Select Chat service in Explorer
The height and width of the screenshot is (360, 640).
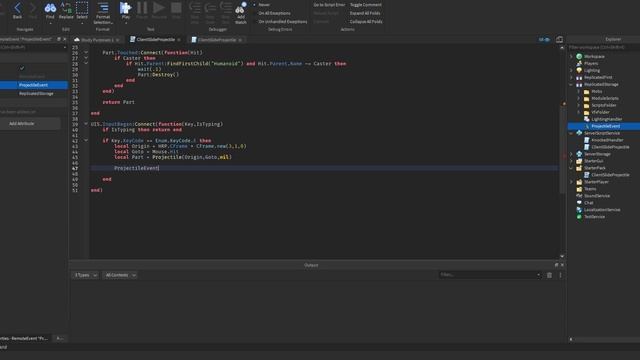pyautogui.click(x=588, y=202)
